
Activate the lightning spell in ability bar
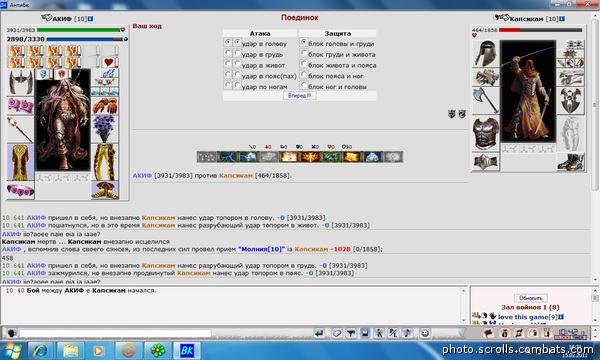[x=228, y=157]
